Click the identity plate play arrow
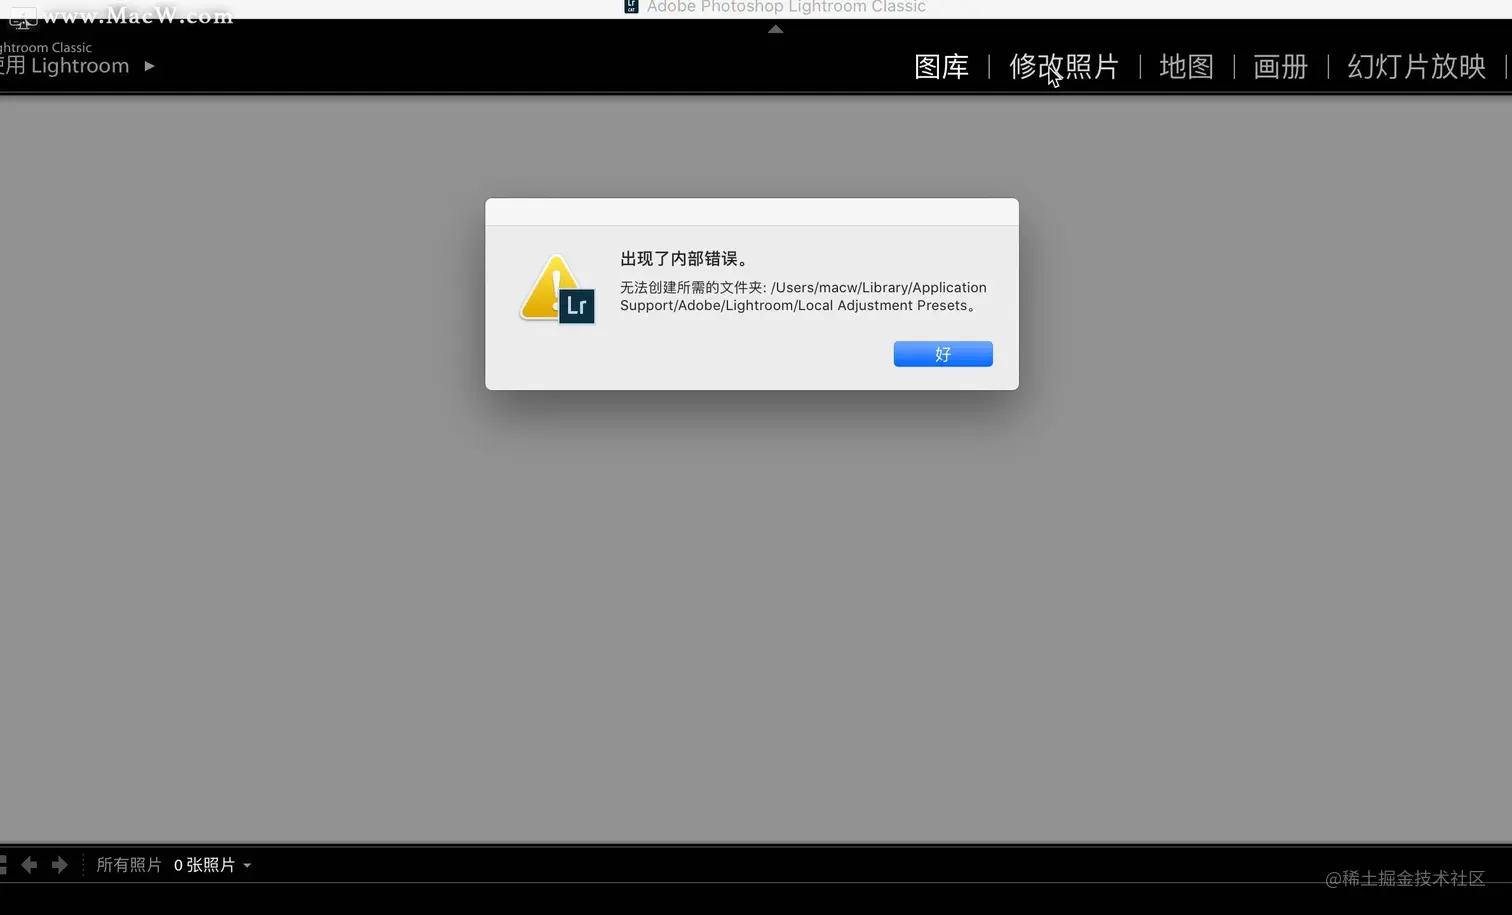 [x=149, y=66]
